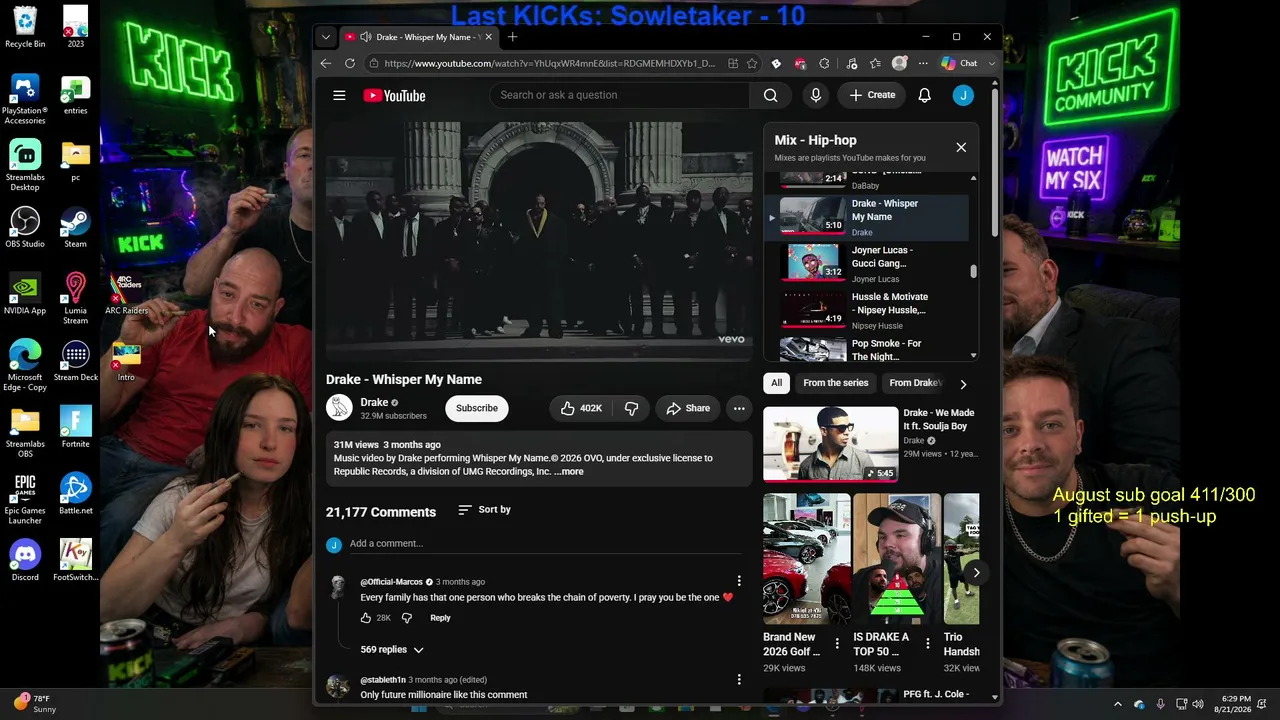Click the YouTube search input field

620,95
